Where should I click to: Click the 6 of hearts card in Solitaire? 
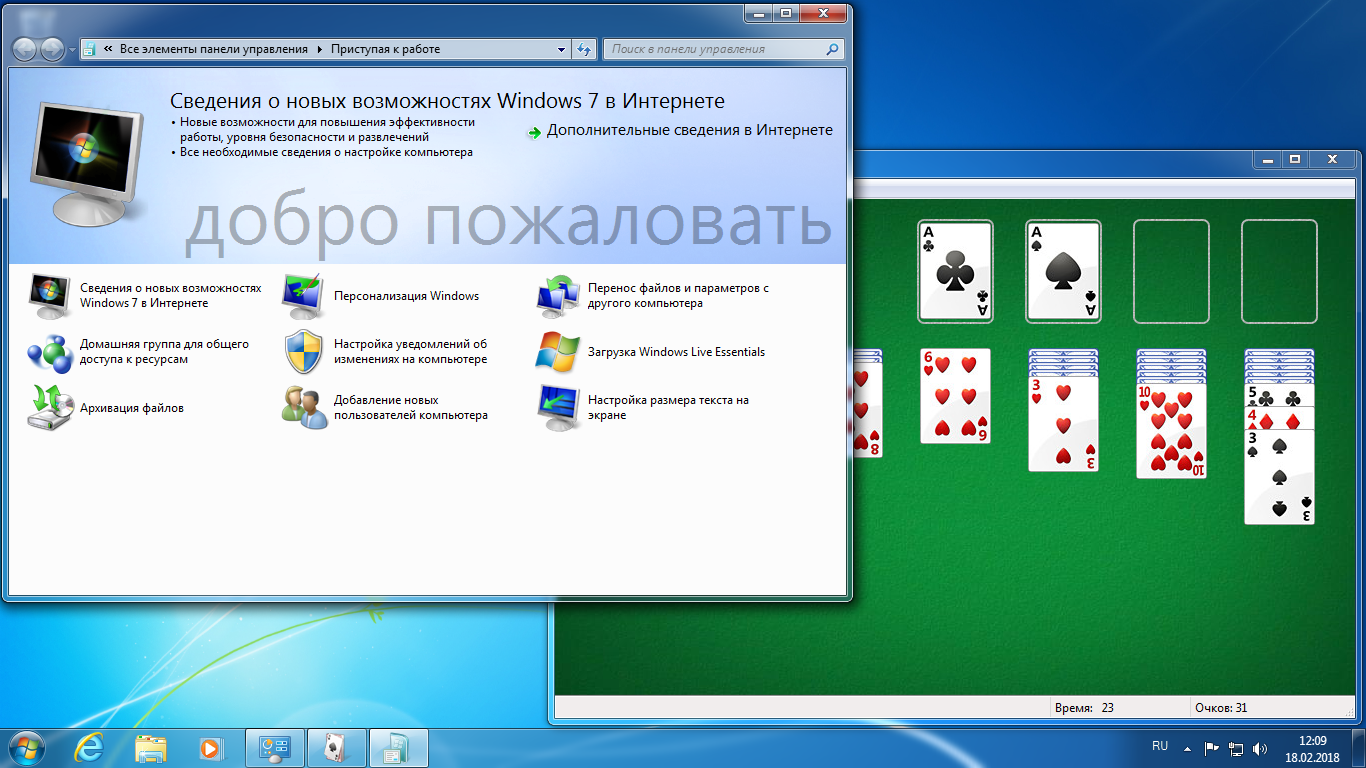(955, 396)
